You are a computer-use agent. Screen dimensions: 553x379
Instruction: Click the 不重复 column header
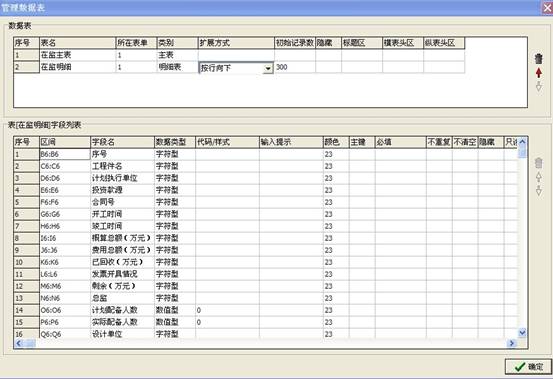[x=439, y=142]
